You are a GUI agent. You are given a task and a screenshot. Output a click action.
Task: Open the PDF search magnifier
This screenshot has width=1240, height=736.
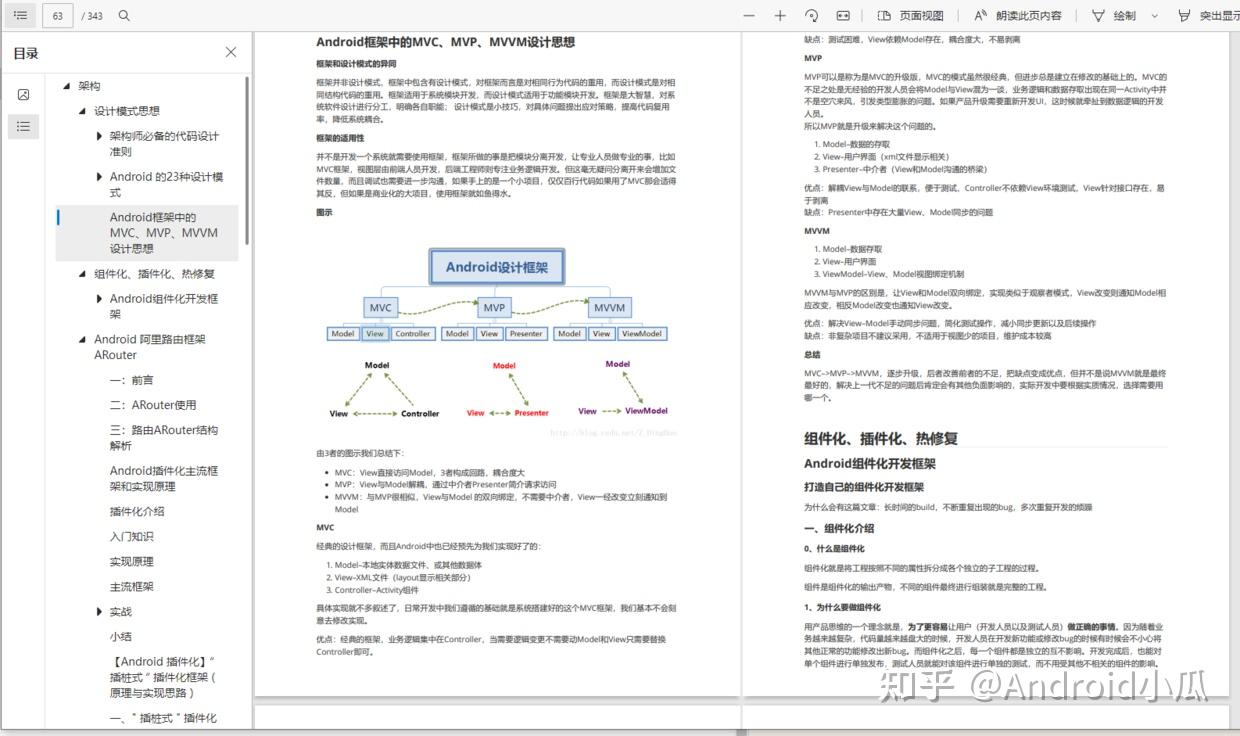124,16
